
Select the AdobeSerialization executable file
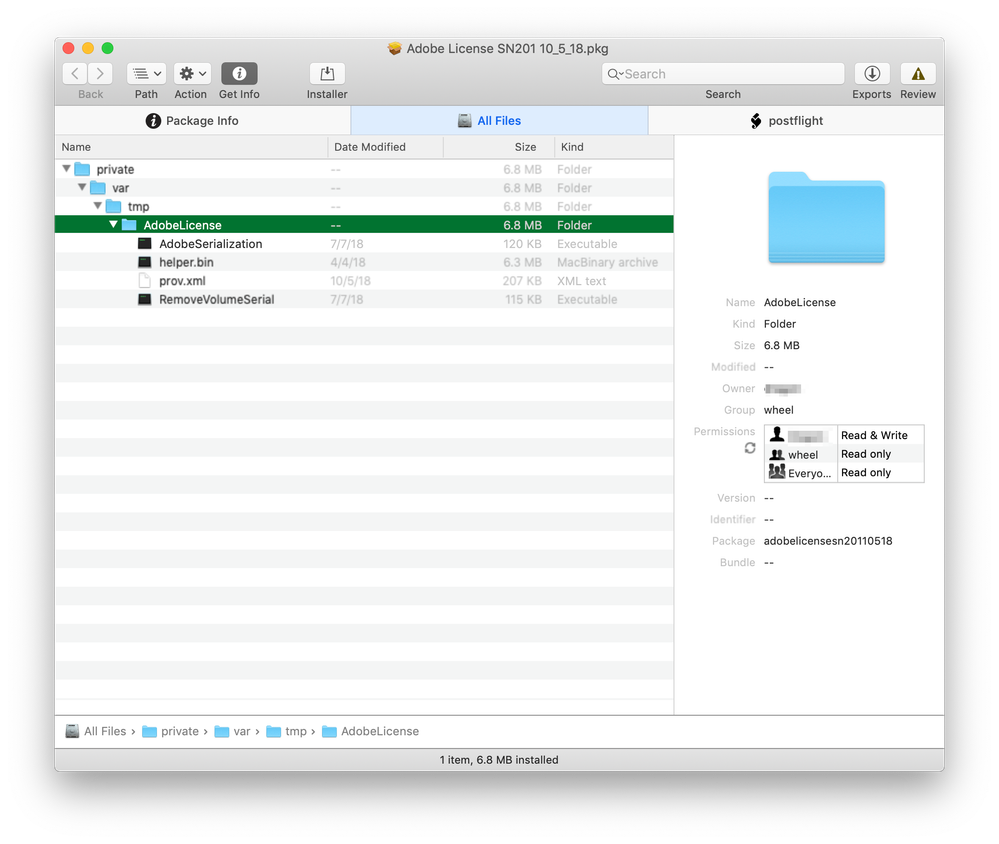pos(364,243)
